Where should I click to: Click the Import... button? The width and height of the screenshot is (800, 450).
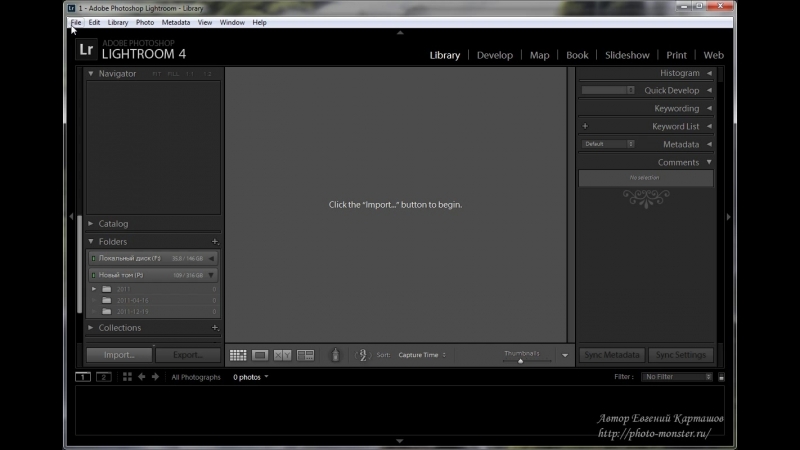click(x=119, y=355)
